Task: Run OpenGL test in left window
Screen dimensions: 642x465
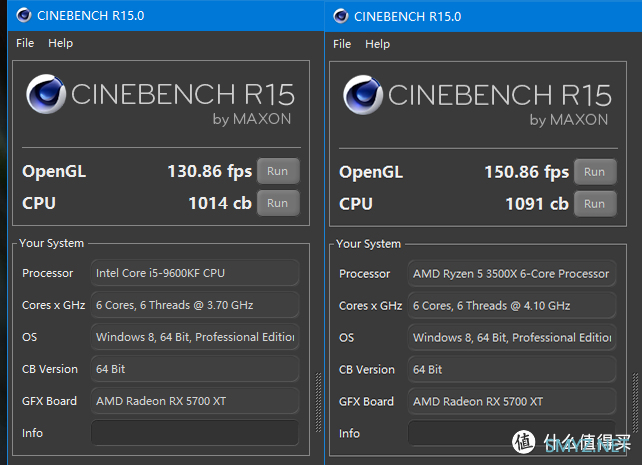Action: pos(278,171)
